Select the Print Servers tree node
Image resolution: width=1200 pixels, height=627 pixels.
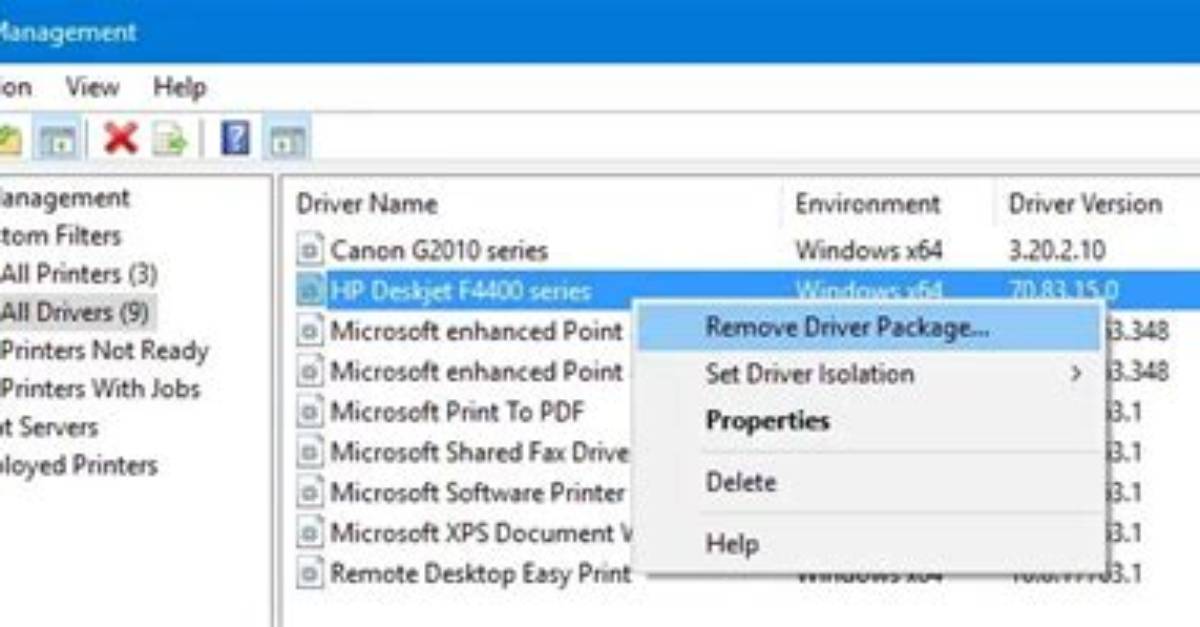pyautogui.click(x=49, y=427)
